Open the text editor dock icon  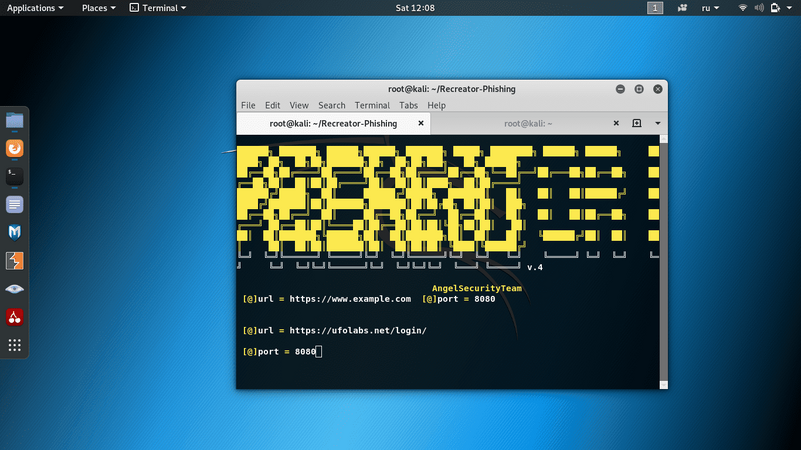[14, 204]
